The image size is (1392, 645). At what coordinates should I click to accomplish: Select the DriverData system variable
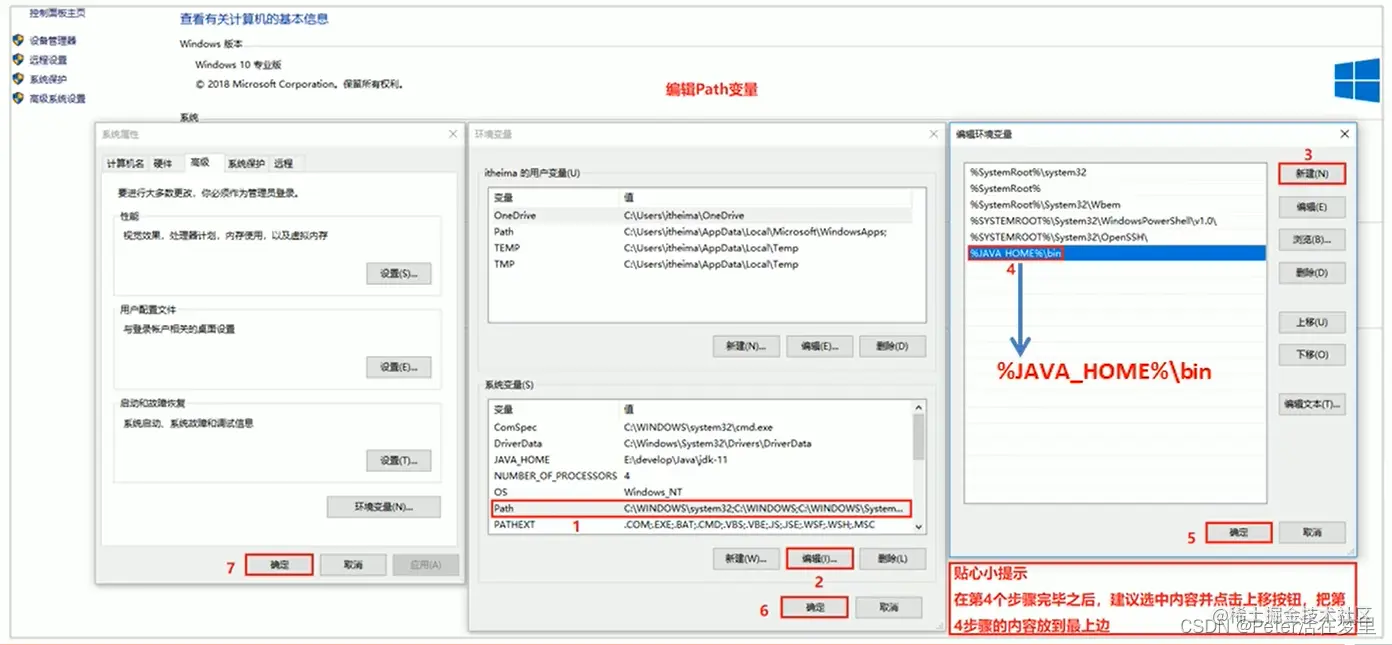(x=700, y=443)
